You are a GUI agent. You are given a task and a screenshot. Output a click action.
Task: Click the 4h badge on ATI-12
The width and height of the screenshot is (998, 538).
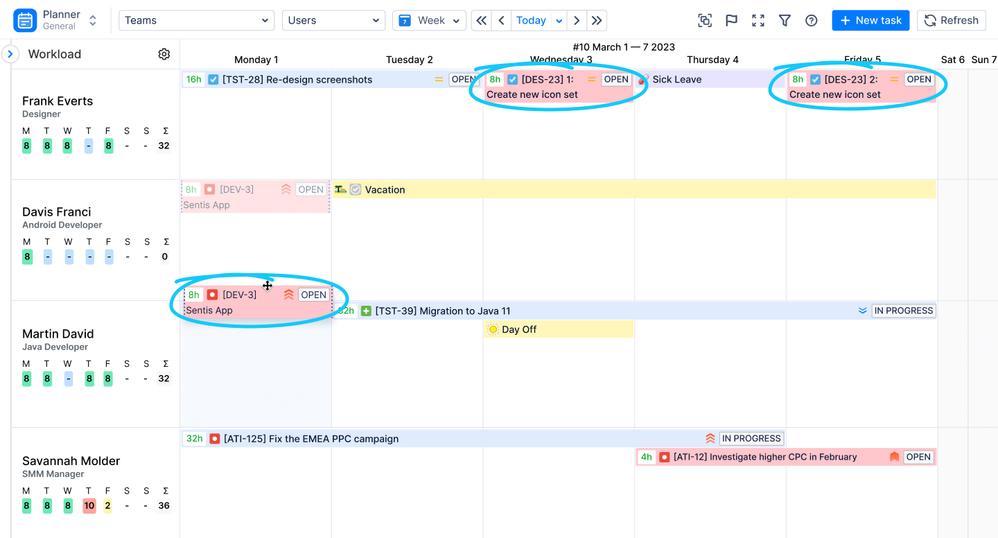(x=646, y=457)
